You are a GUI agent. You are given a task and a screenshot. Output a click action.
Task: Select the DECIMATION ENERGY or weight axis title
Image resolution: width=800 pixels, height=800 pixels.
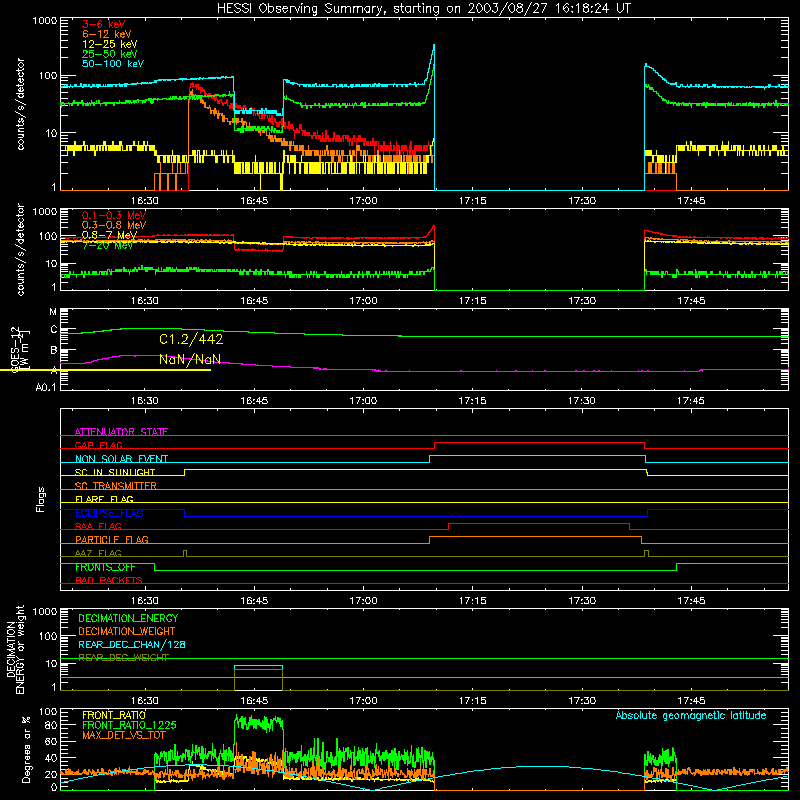tap(15, 649)
